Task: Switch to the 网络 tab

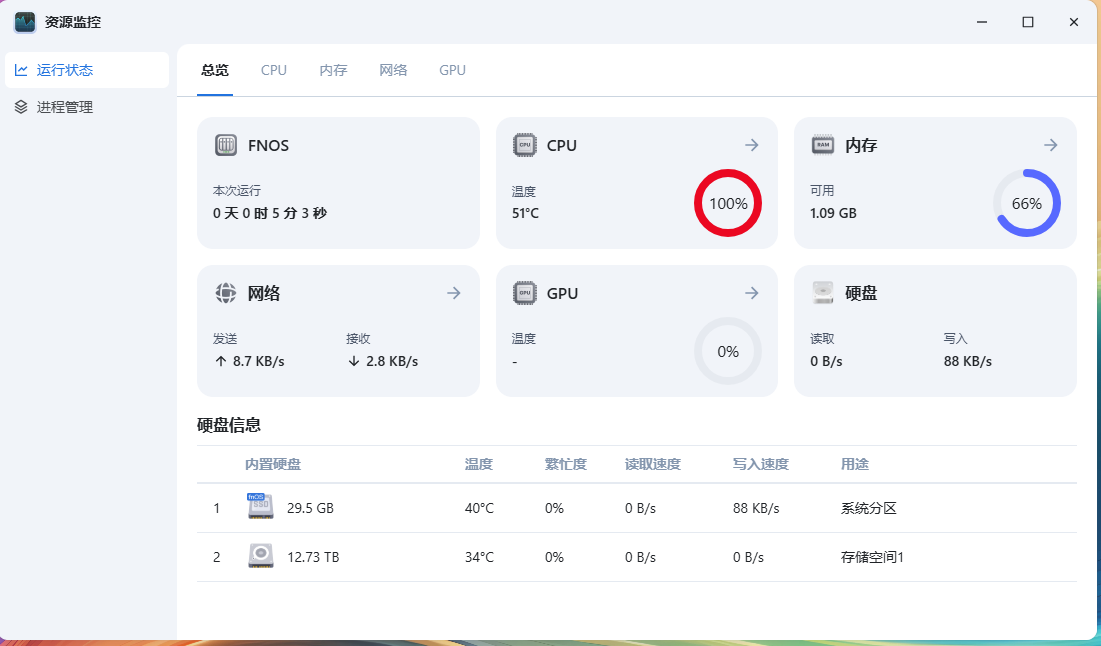Action: (x=393, y=70)
